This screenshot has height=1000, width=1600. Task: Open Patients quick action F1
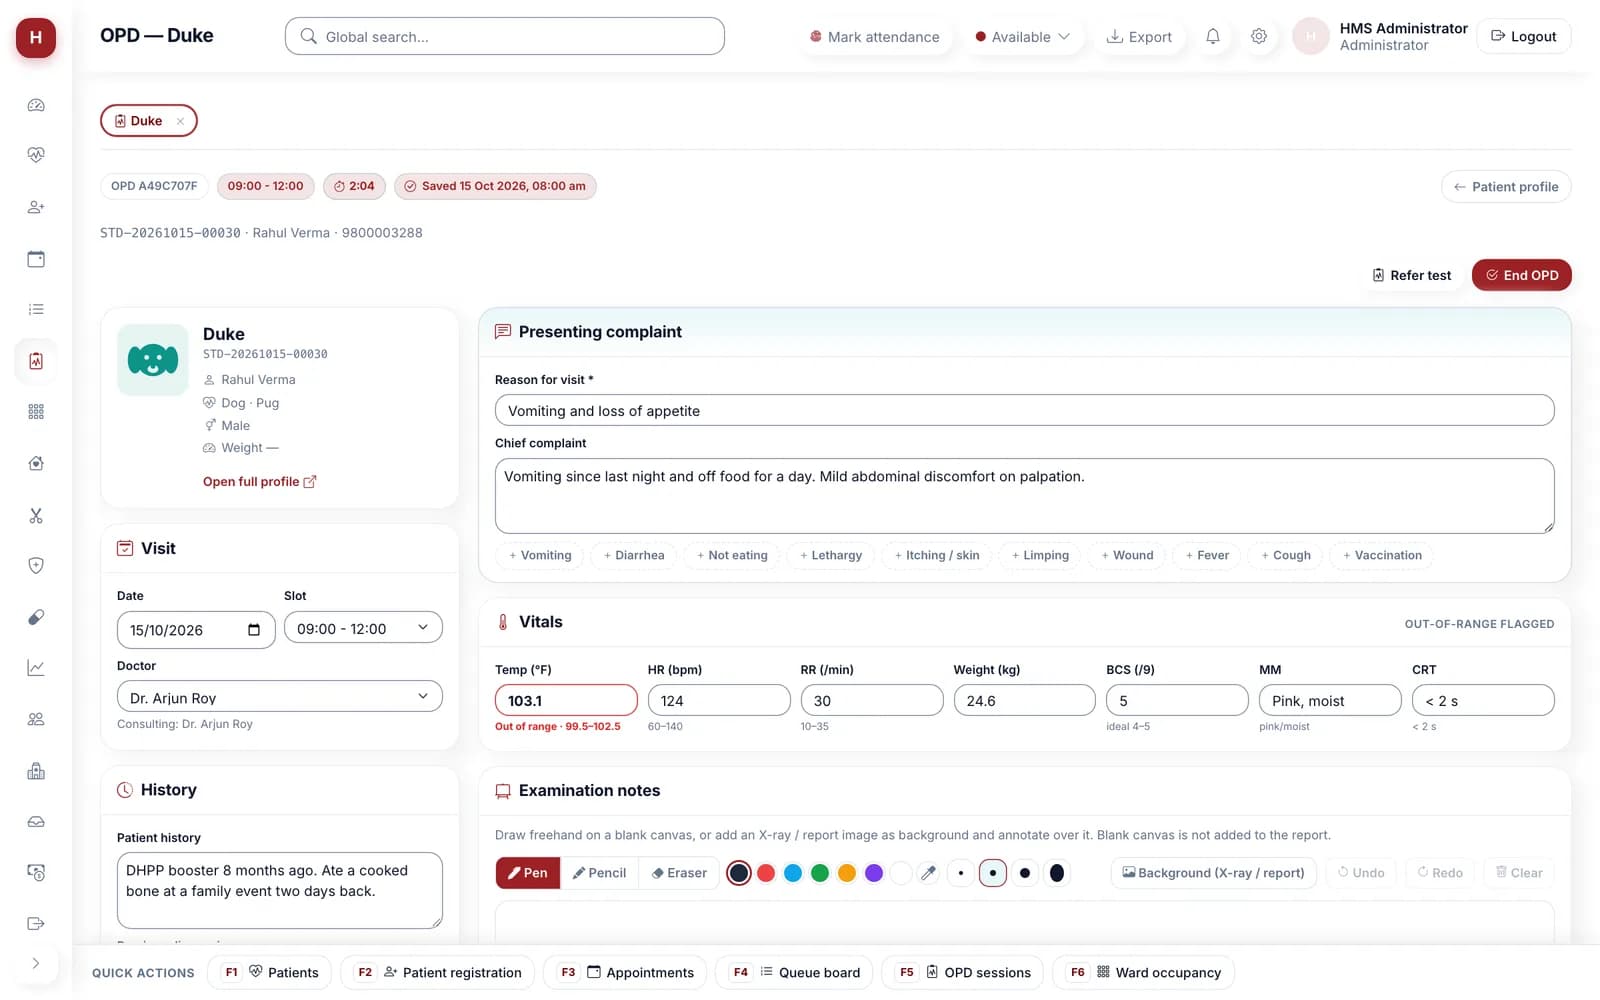point(270,972)
